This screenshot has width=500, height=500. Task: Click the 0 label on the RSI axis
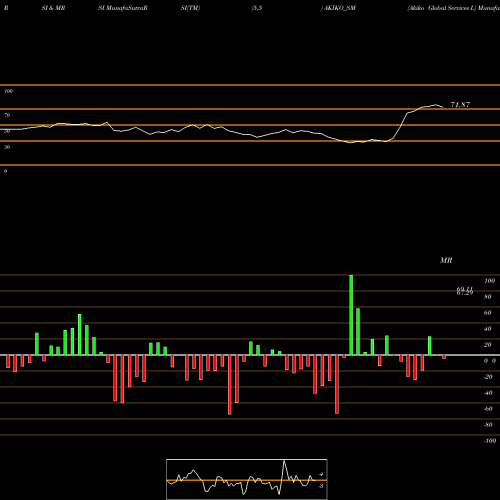point(5,171)
